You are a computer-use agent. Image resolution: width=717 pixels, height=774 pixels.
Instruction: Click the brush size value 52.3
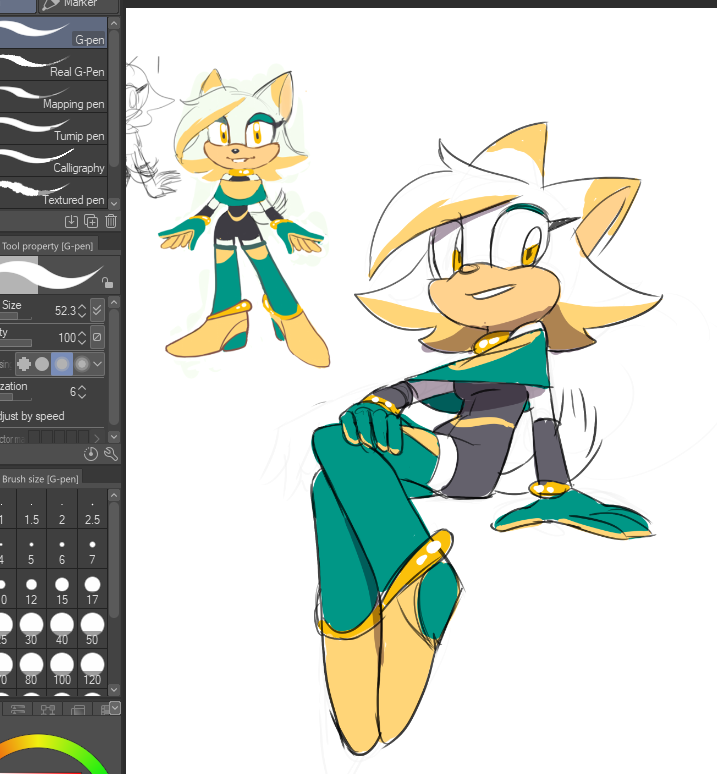pos(65,310)
